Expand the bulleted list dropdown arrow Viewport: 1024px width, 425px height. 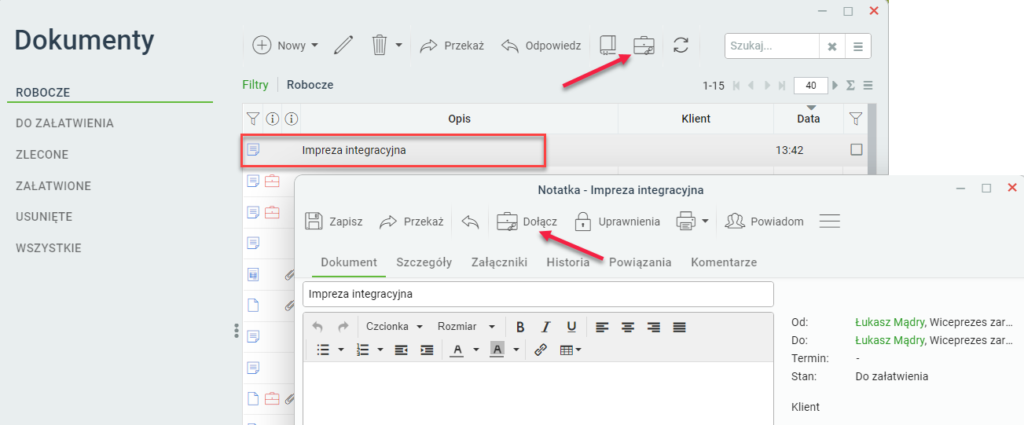[341, 351]
